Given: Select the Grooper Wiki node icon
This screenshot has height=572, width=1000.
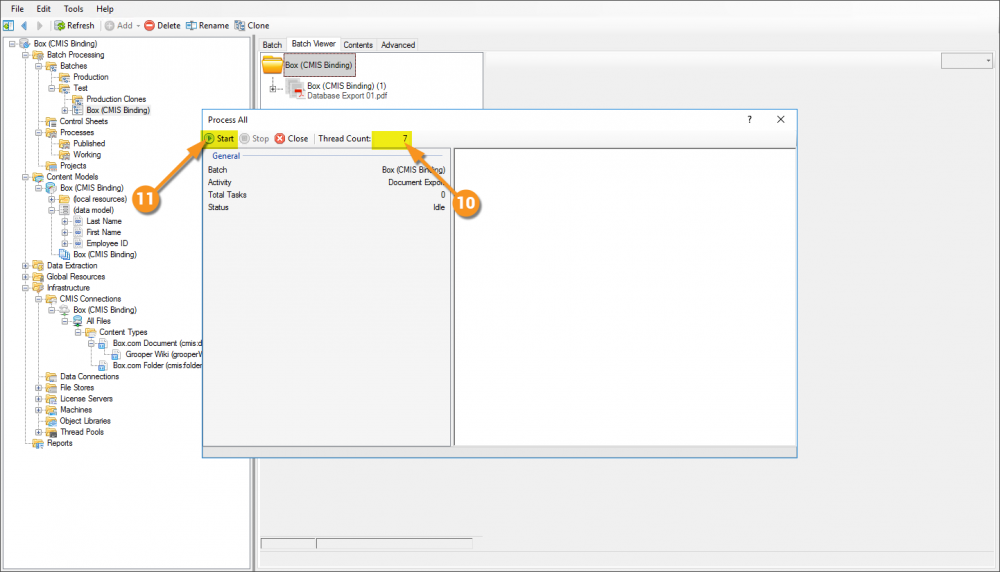Looking at the screenshot, I should [116, 355].
